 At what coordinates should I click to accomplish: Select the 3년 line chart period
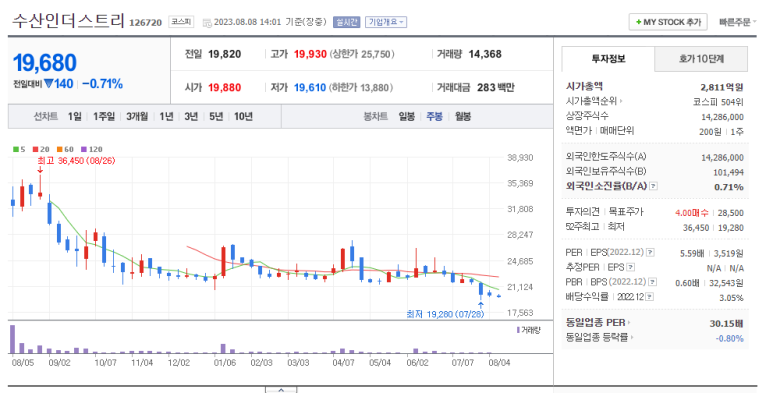(x=191, y=116)
